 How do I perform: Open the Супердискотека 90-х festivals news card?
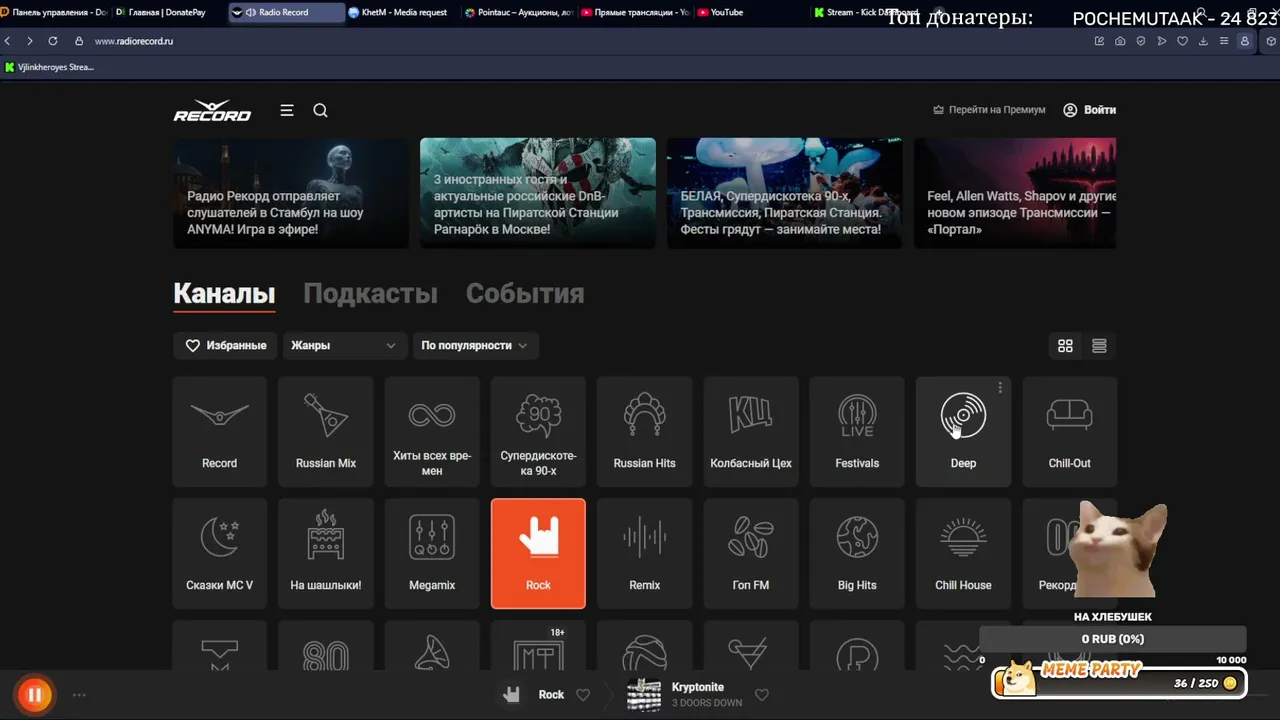tap(785, 193)
